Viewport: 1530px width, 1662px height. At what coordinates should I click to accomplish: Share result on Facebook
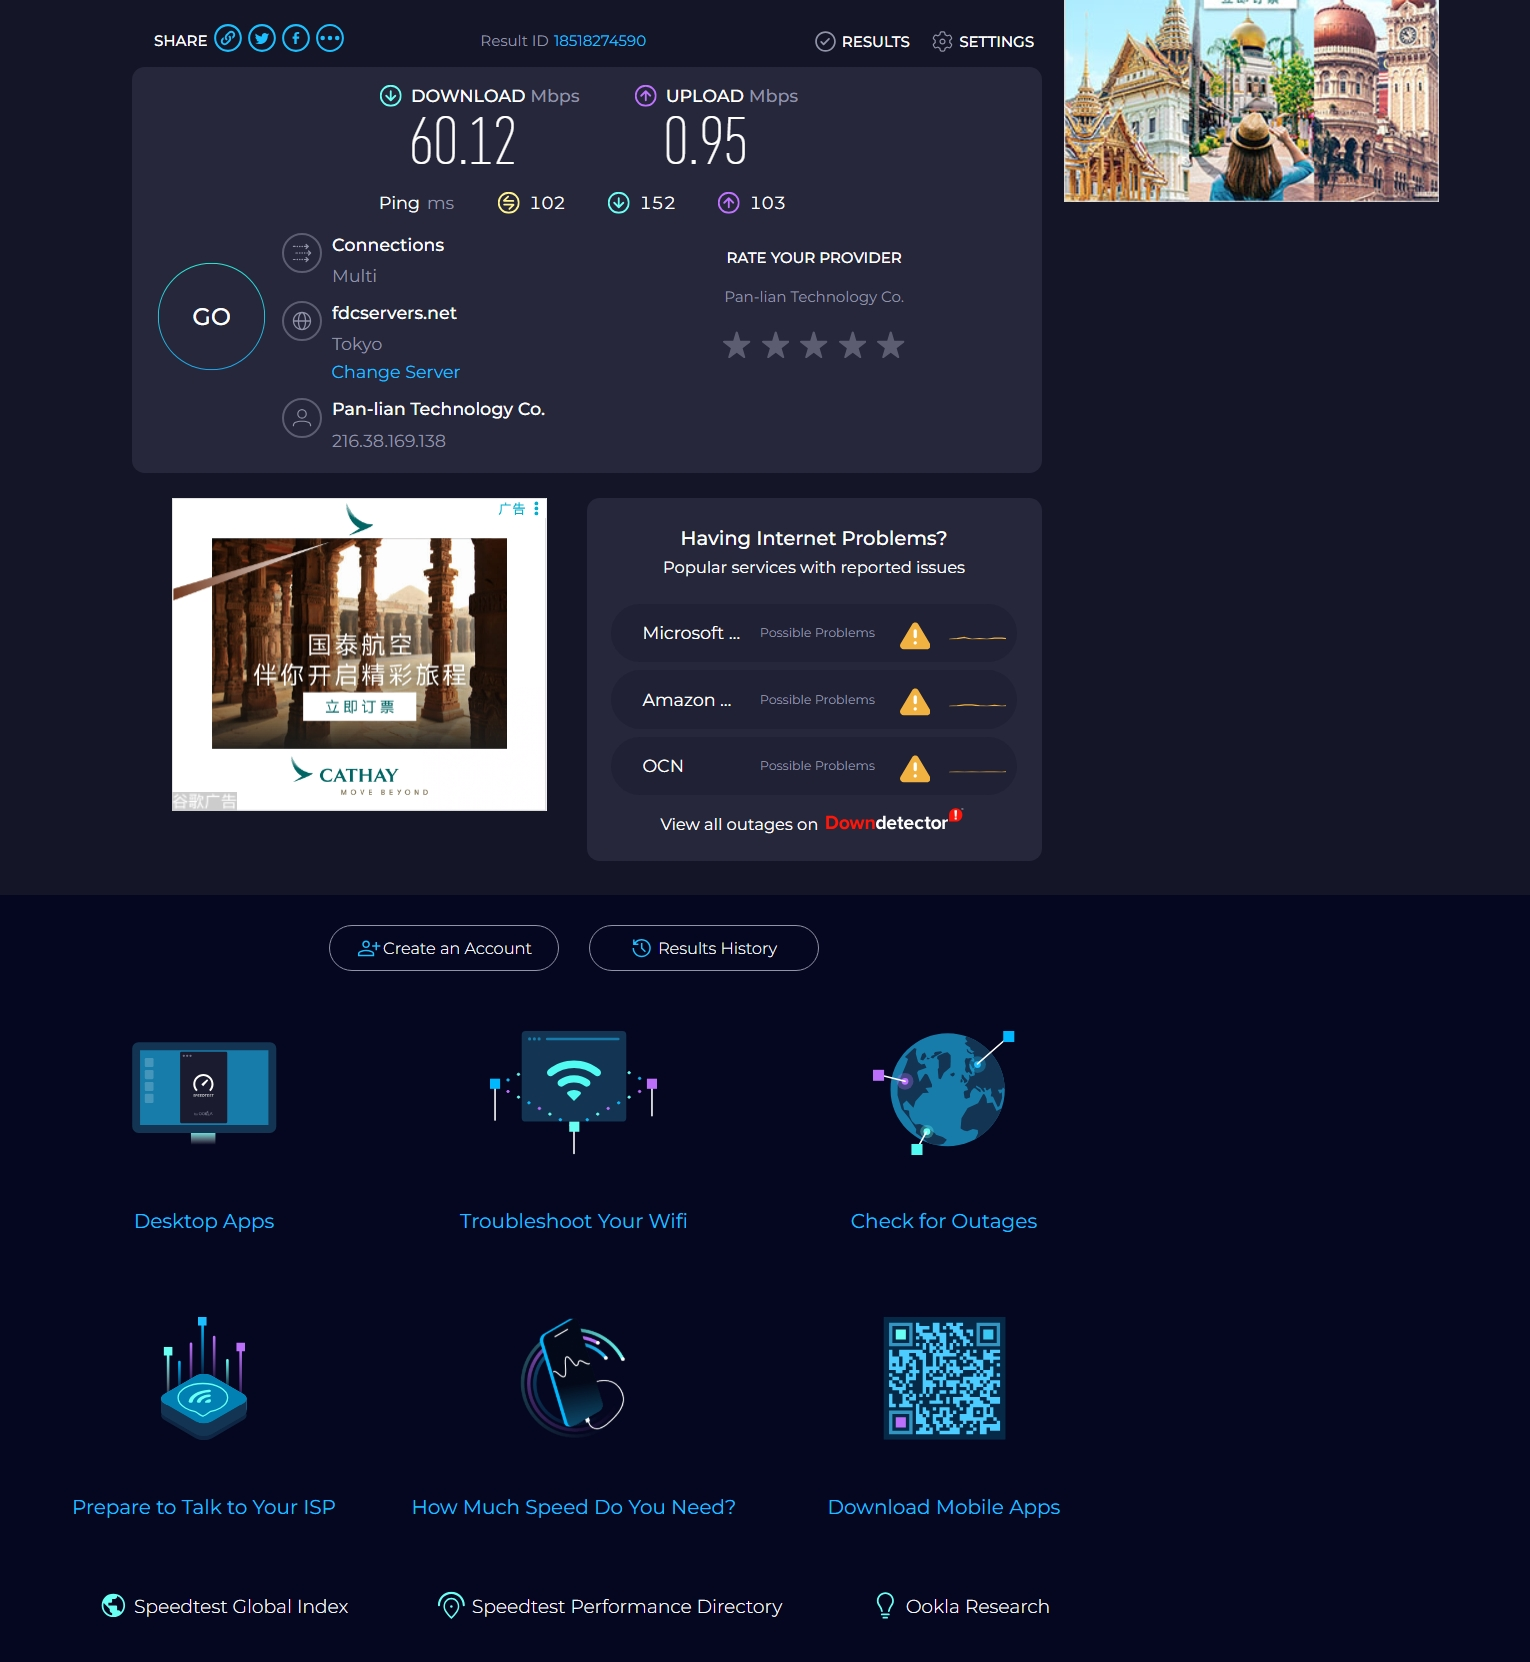pyautogui.click(x=296, y=39)
